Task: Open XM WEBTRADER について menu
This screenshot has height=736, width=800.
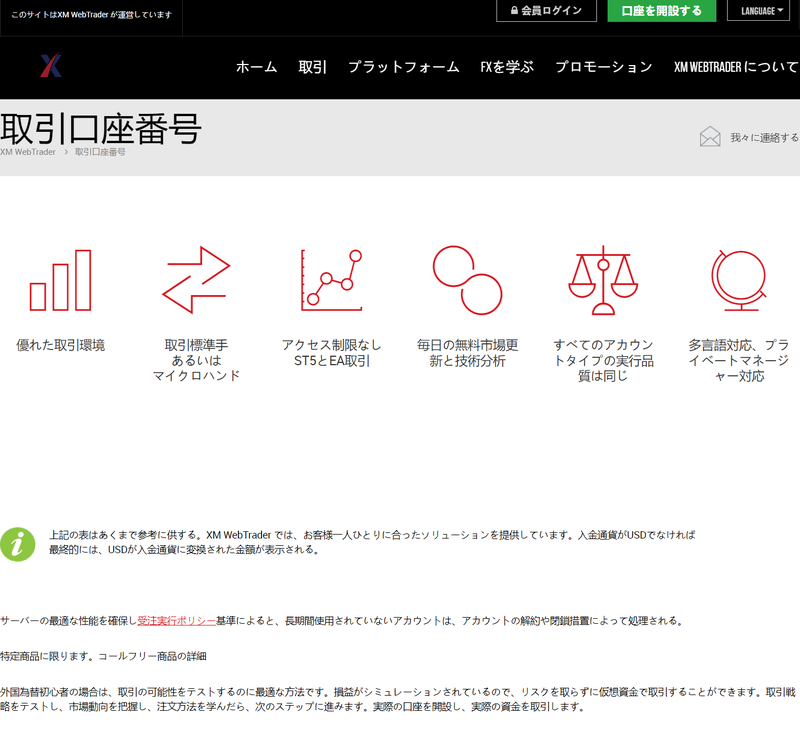Action: tap(736, 67)
